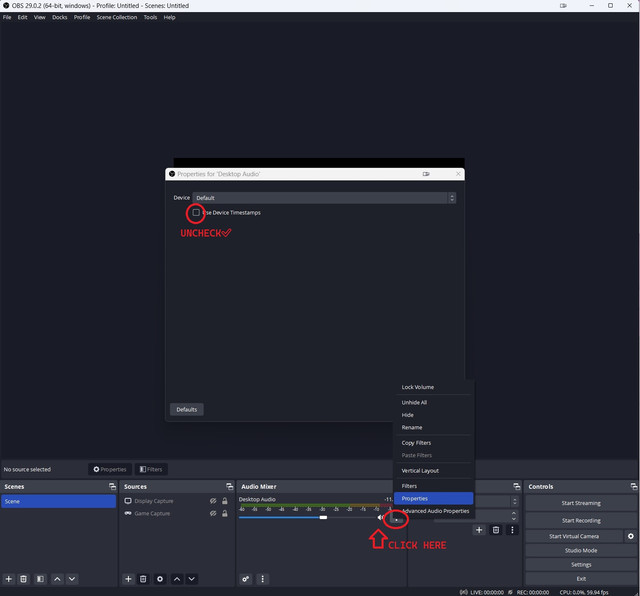Image resolution: width=640 pixels, height=596 pixels.
Task: Move scene down with the down arrow
Action: point(72,578)
